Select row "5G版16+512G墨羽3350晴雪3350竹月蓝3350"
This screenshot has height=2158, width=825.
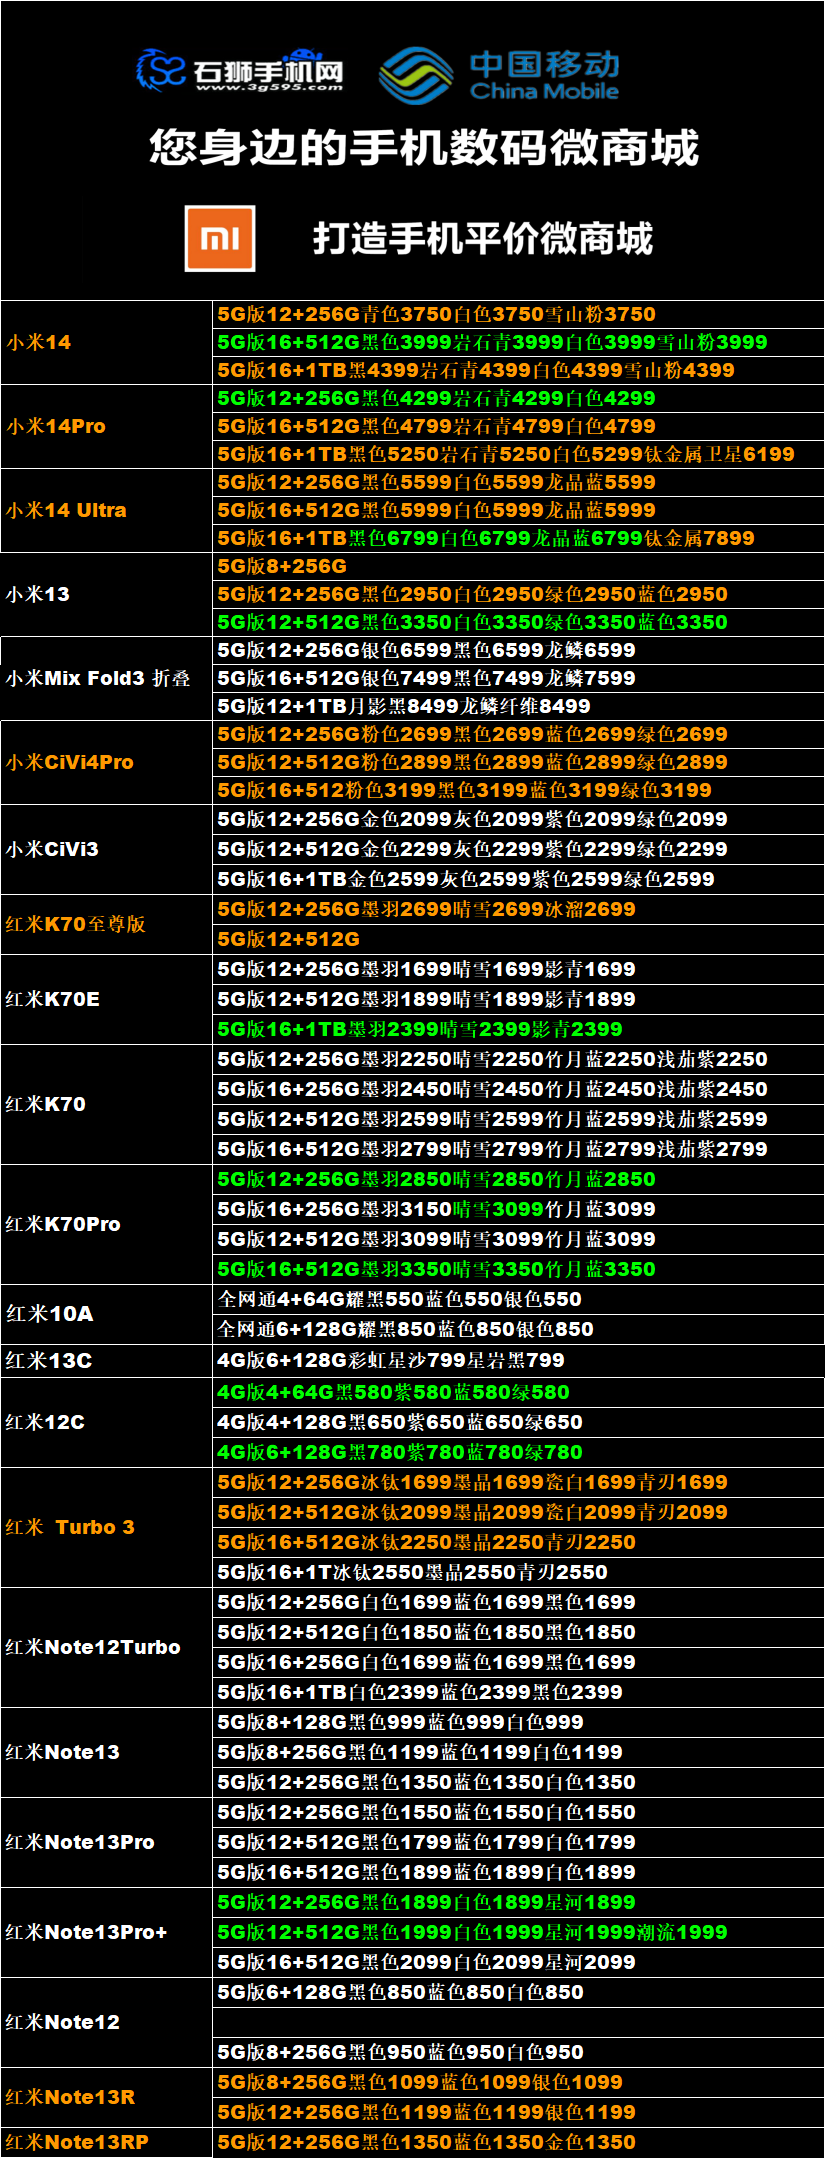pyautogui.click(x=519, y=1269)
